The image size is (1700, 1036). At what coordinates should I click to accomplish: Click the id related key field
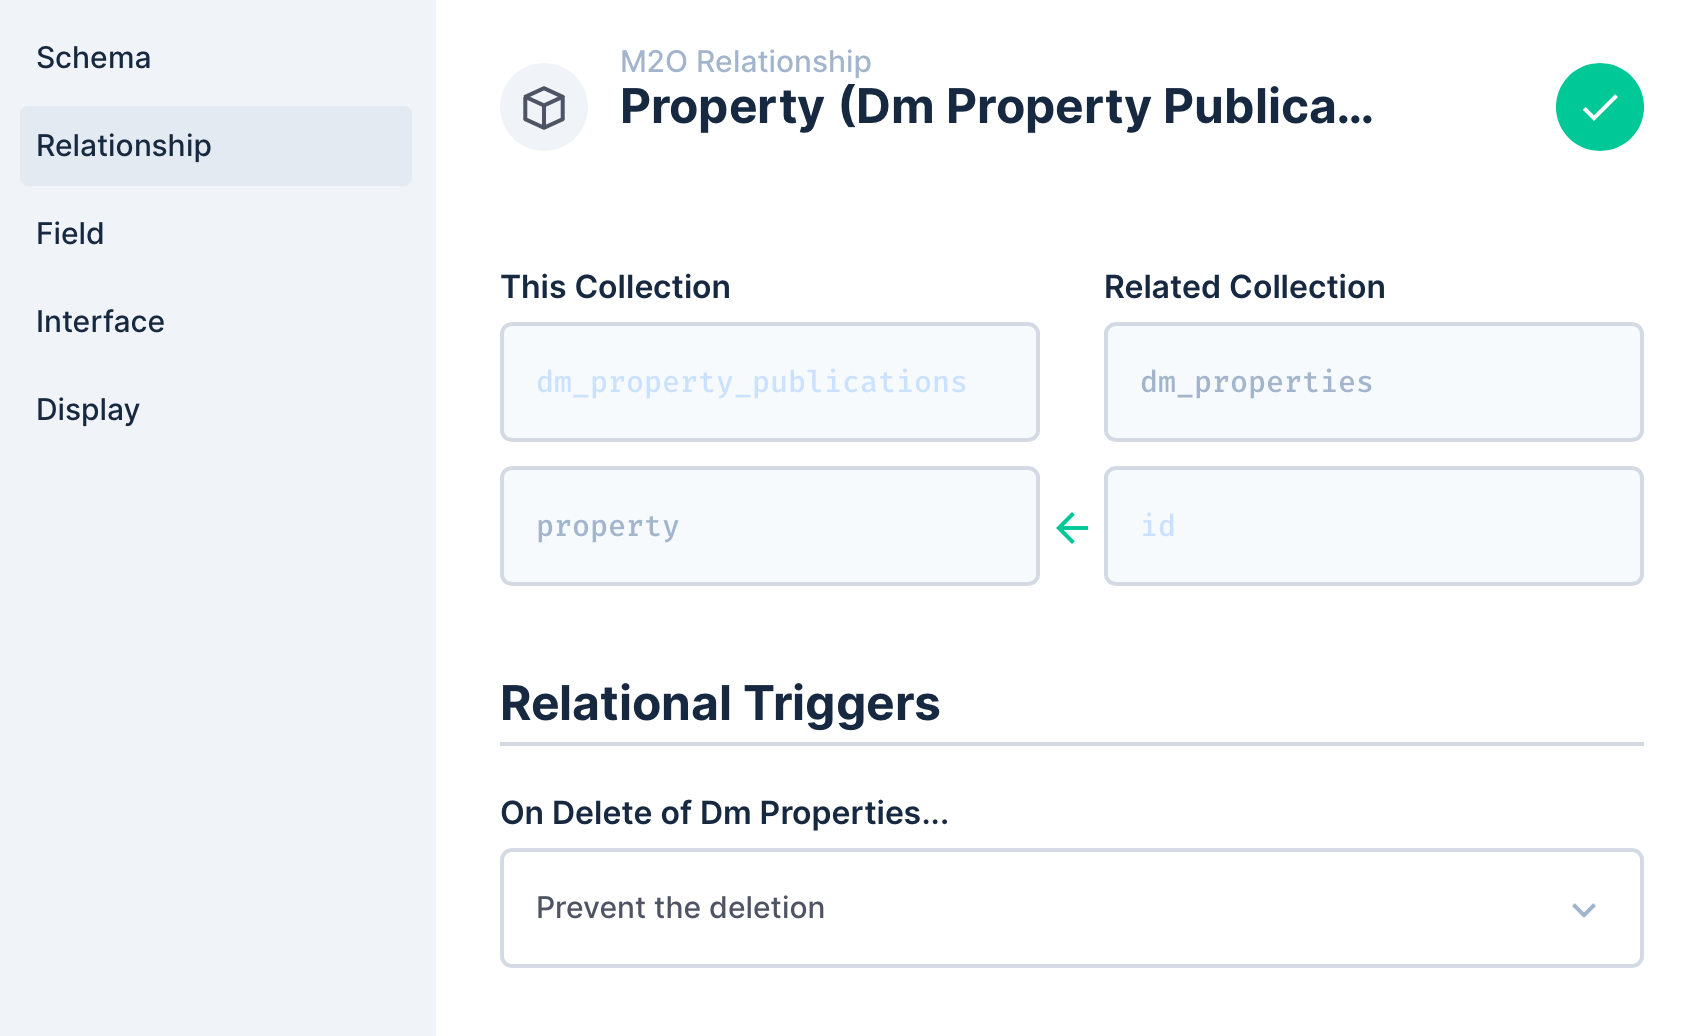click(1372, 526)
